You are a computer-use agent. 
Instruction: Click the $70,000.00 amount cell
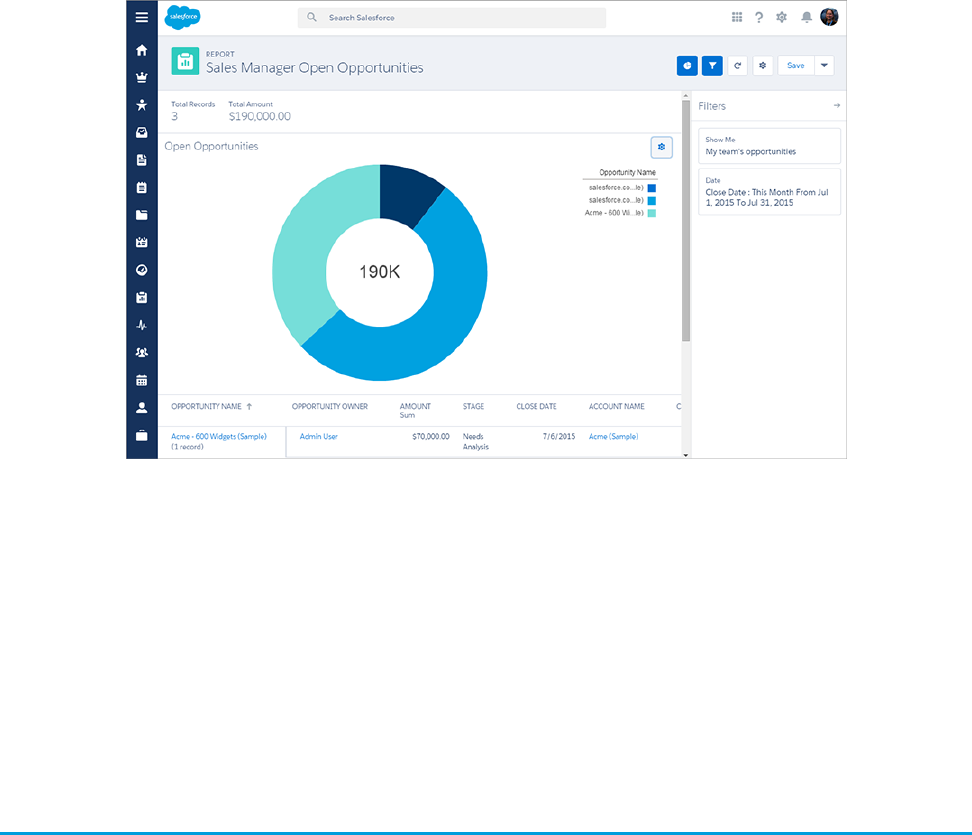tap(431, 436)
